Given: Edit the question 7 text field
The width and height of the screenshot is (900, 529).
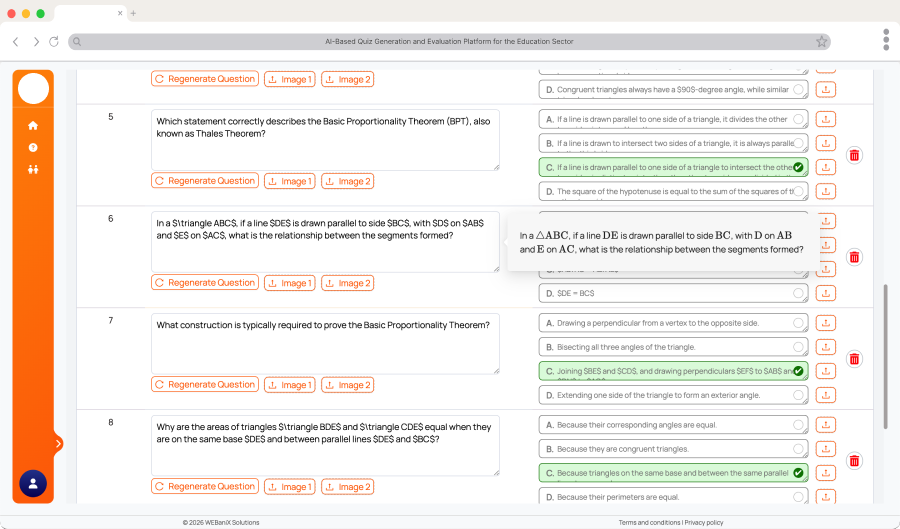Looking at the screenshot, I should 325,343.
